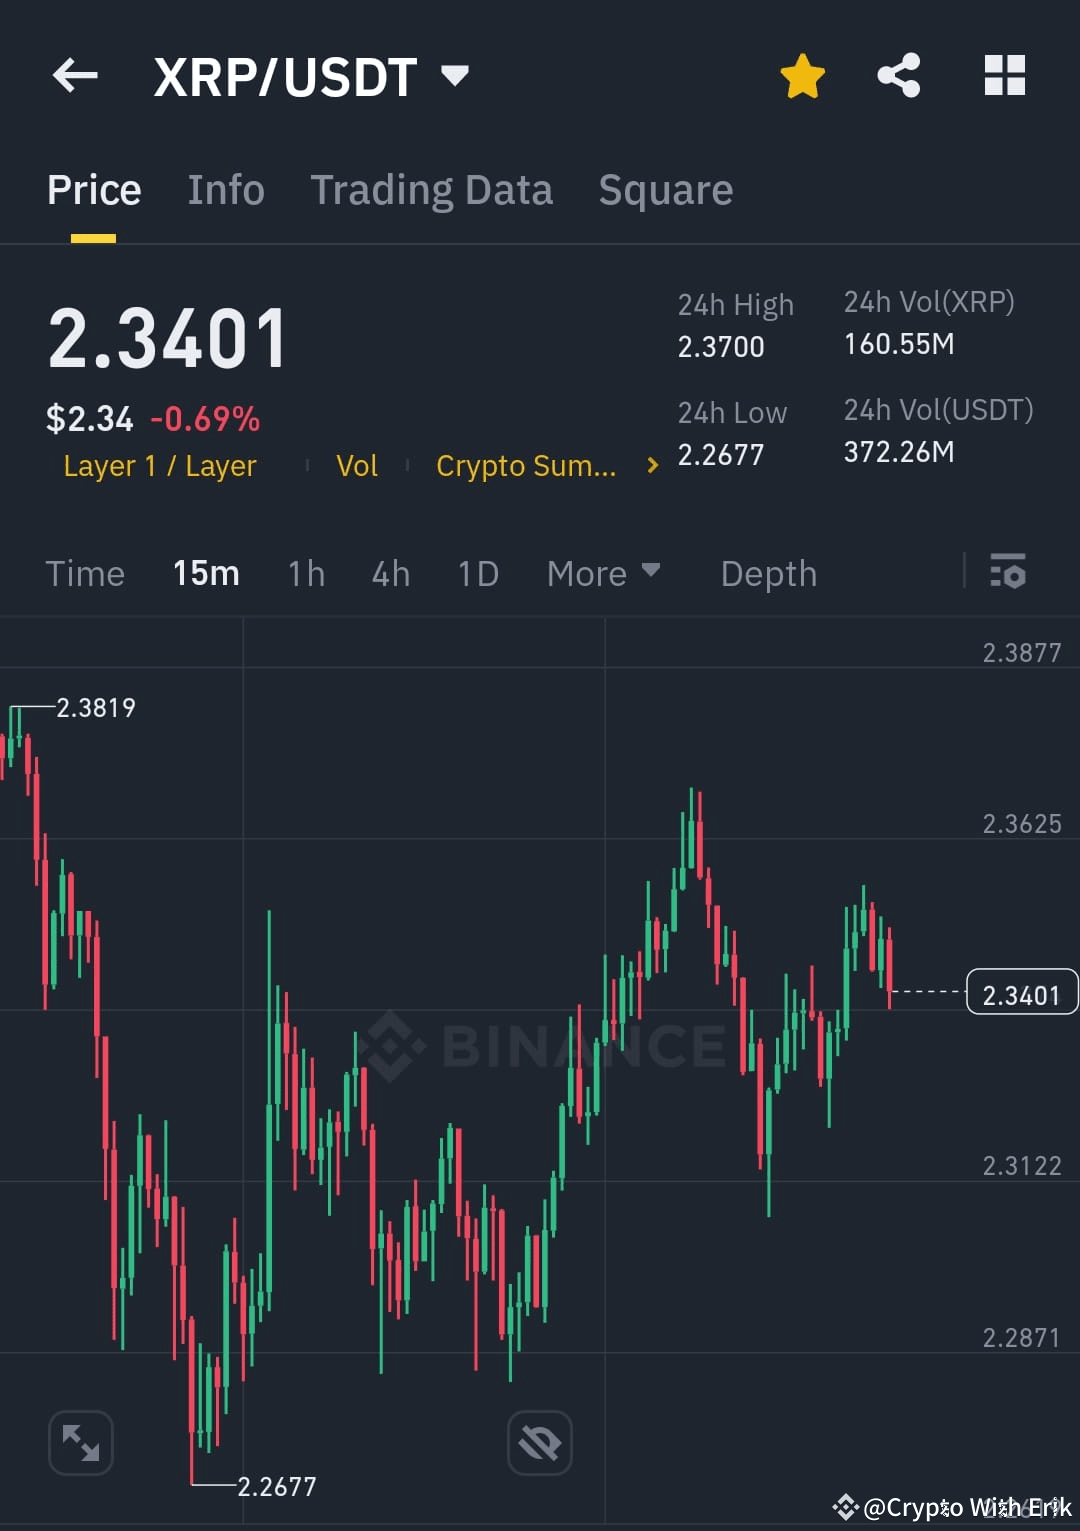
Task: Select the Time interval option
Action: 85,573
